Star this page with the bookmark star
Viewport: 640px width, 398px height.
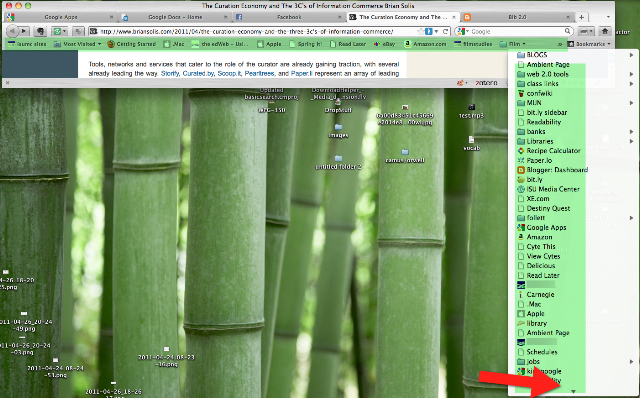click(420, 31)
